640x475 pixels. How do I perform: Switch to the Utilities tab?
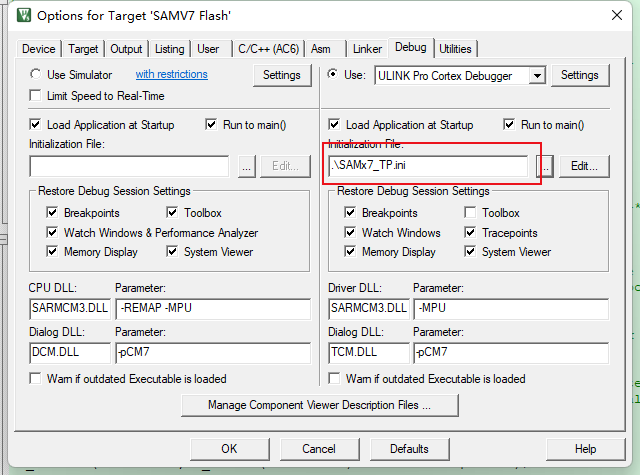pos(455,48)
